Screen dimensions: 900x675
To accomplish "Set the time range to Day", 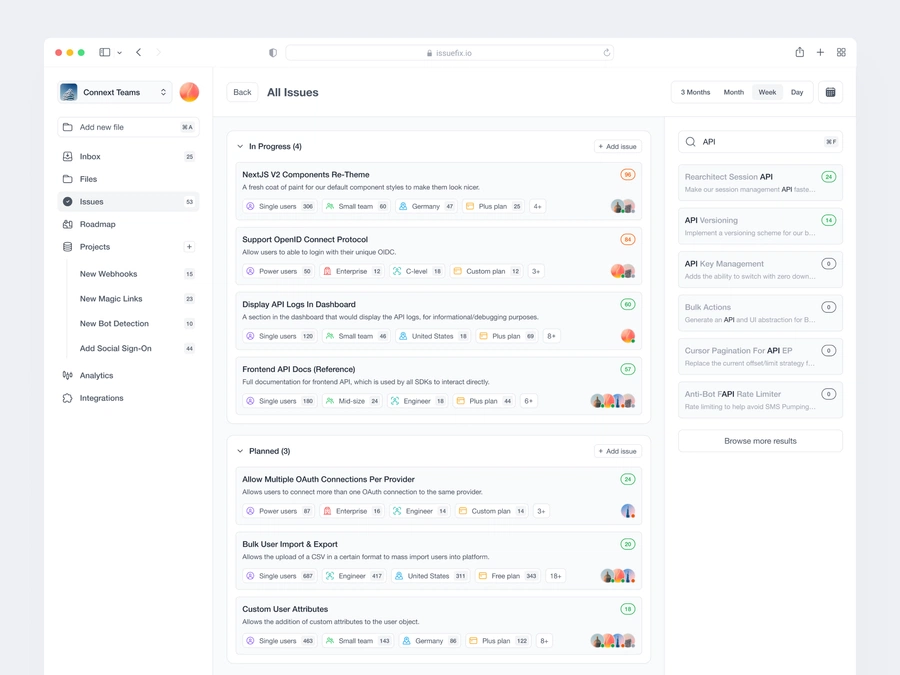I will tap(797, 92).
